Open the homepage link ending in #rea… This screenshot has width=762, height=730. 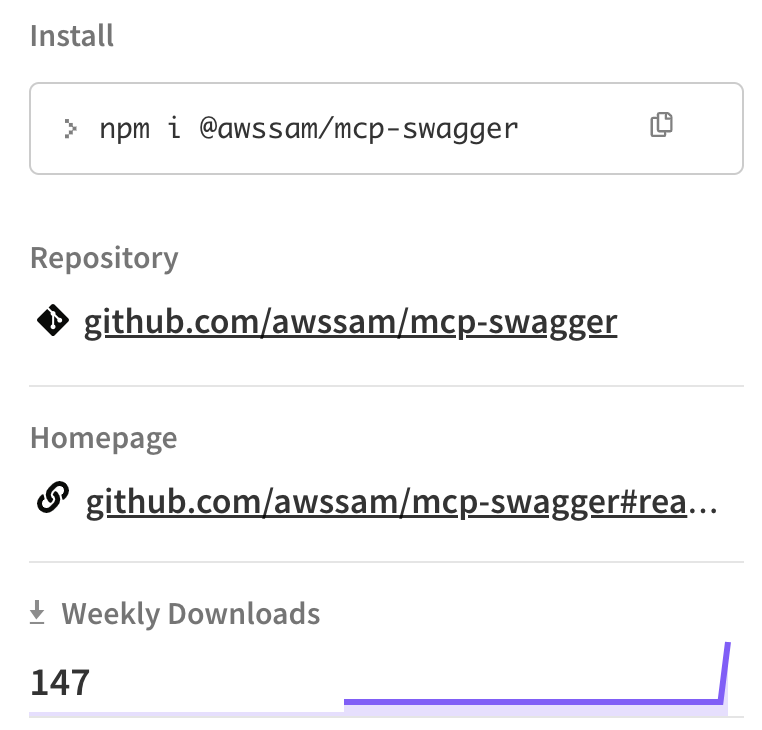tap(400, 501)
